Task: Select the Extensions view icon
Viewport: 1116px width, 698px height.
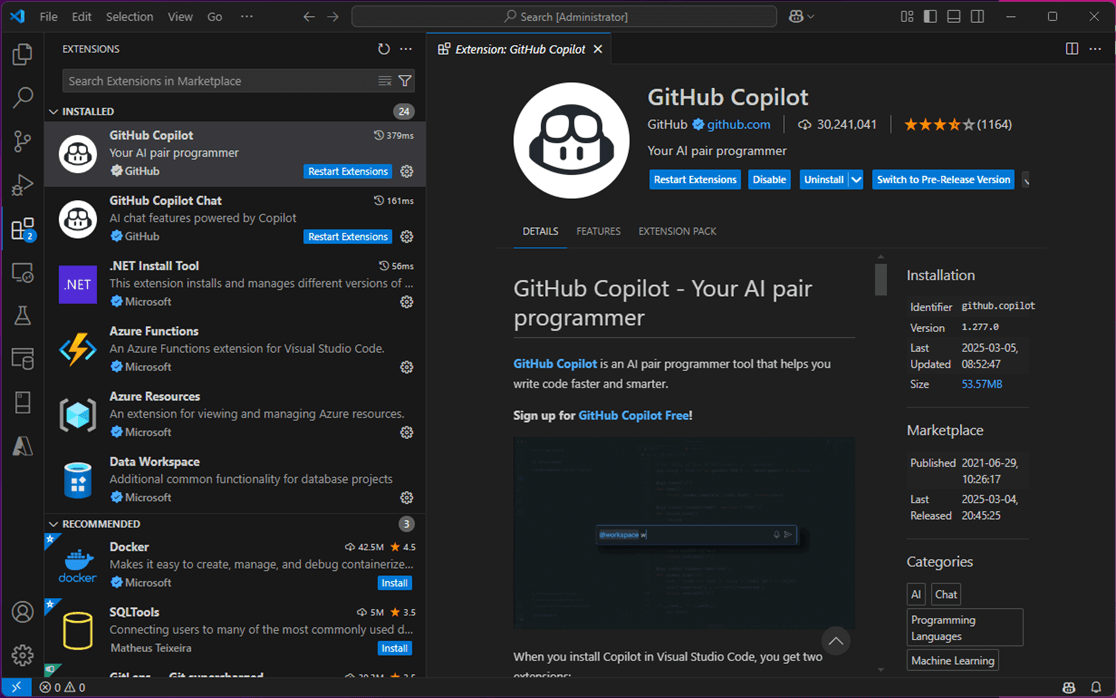Action: [22, 228]
